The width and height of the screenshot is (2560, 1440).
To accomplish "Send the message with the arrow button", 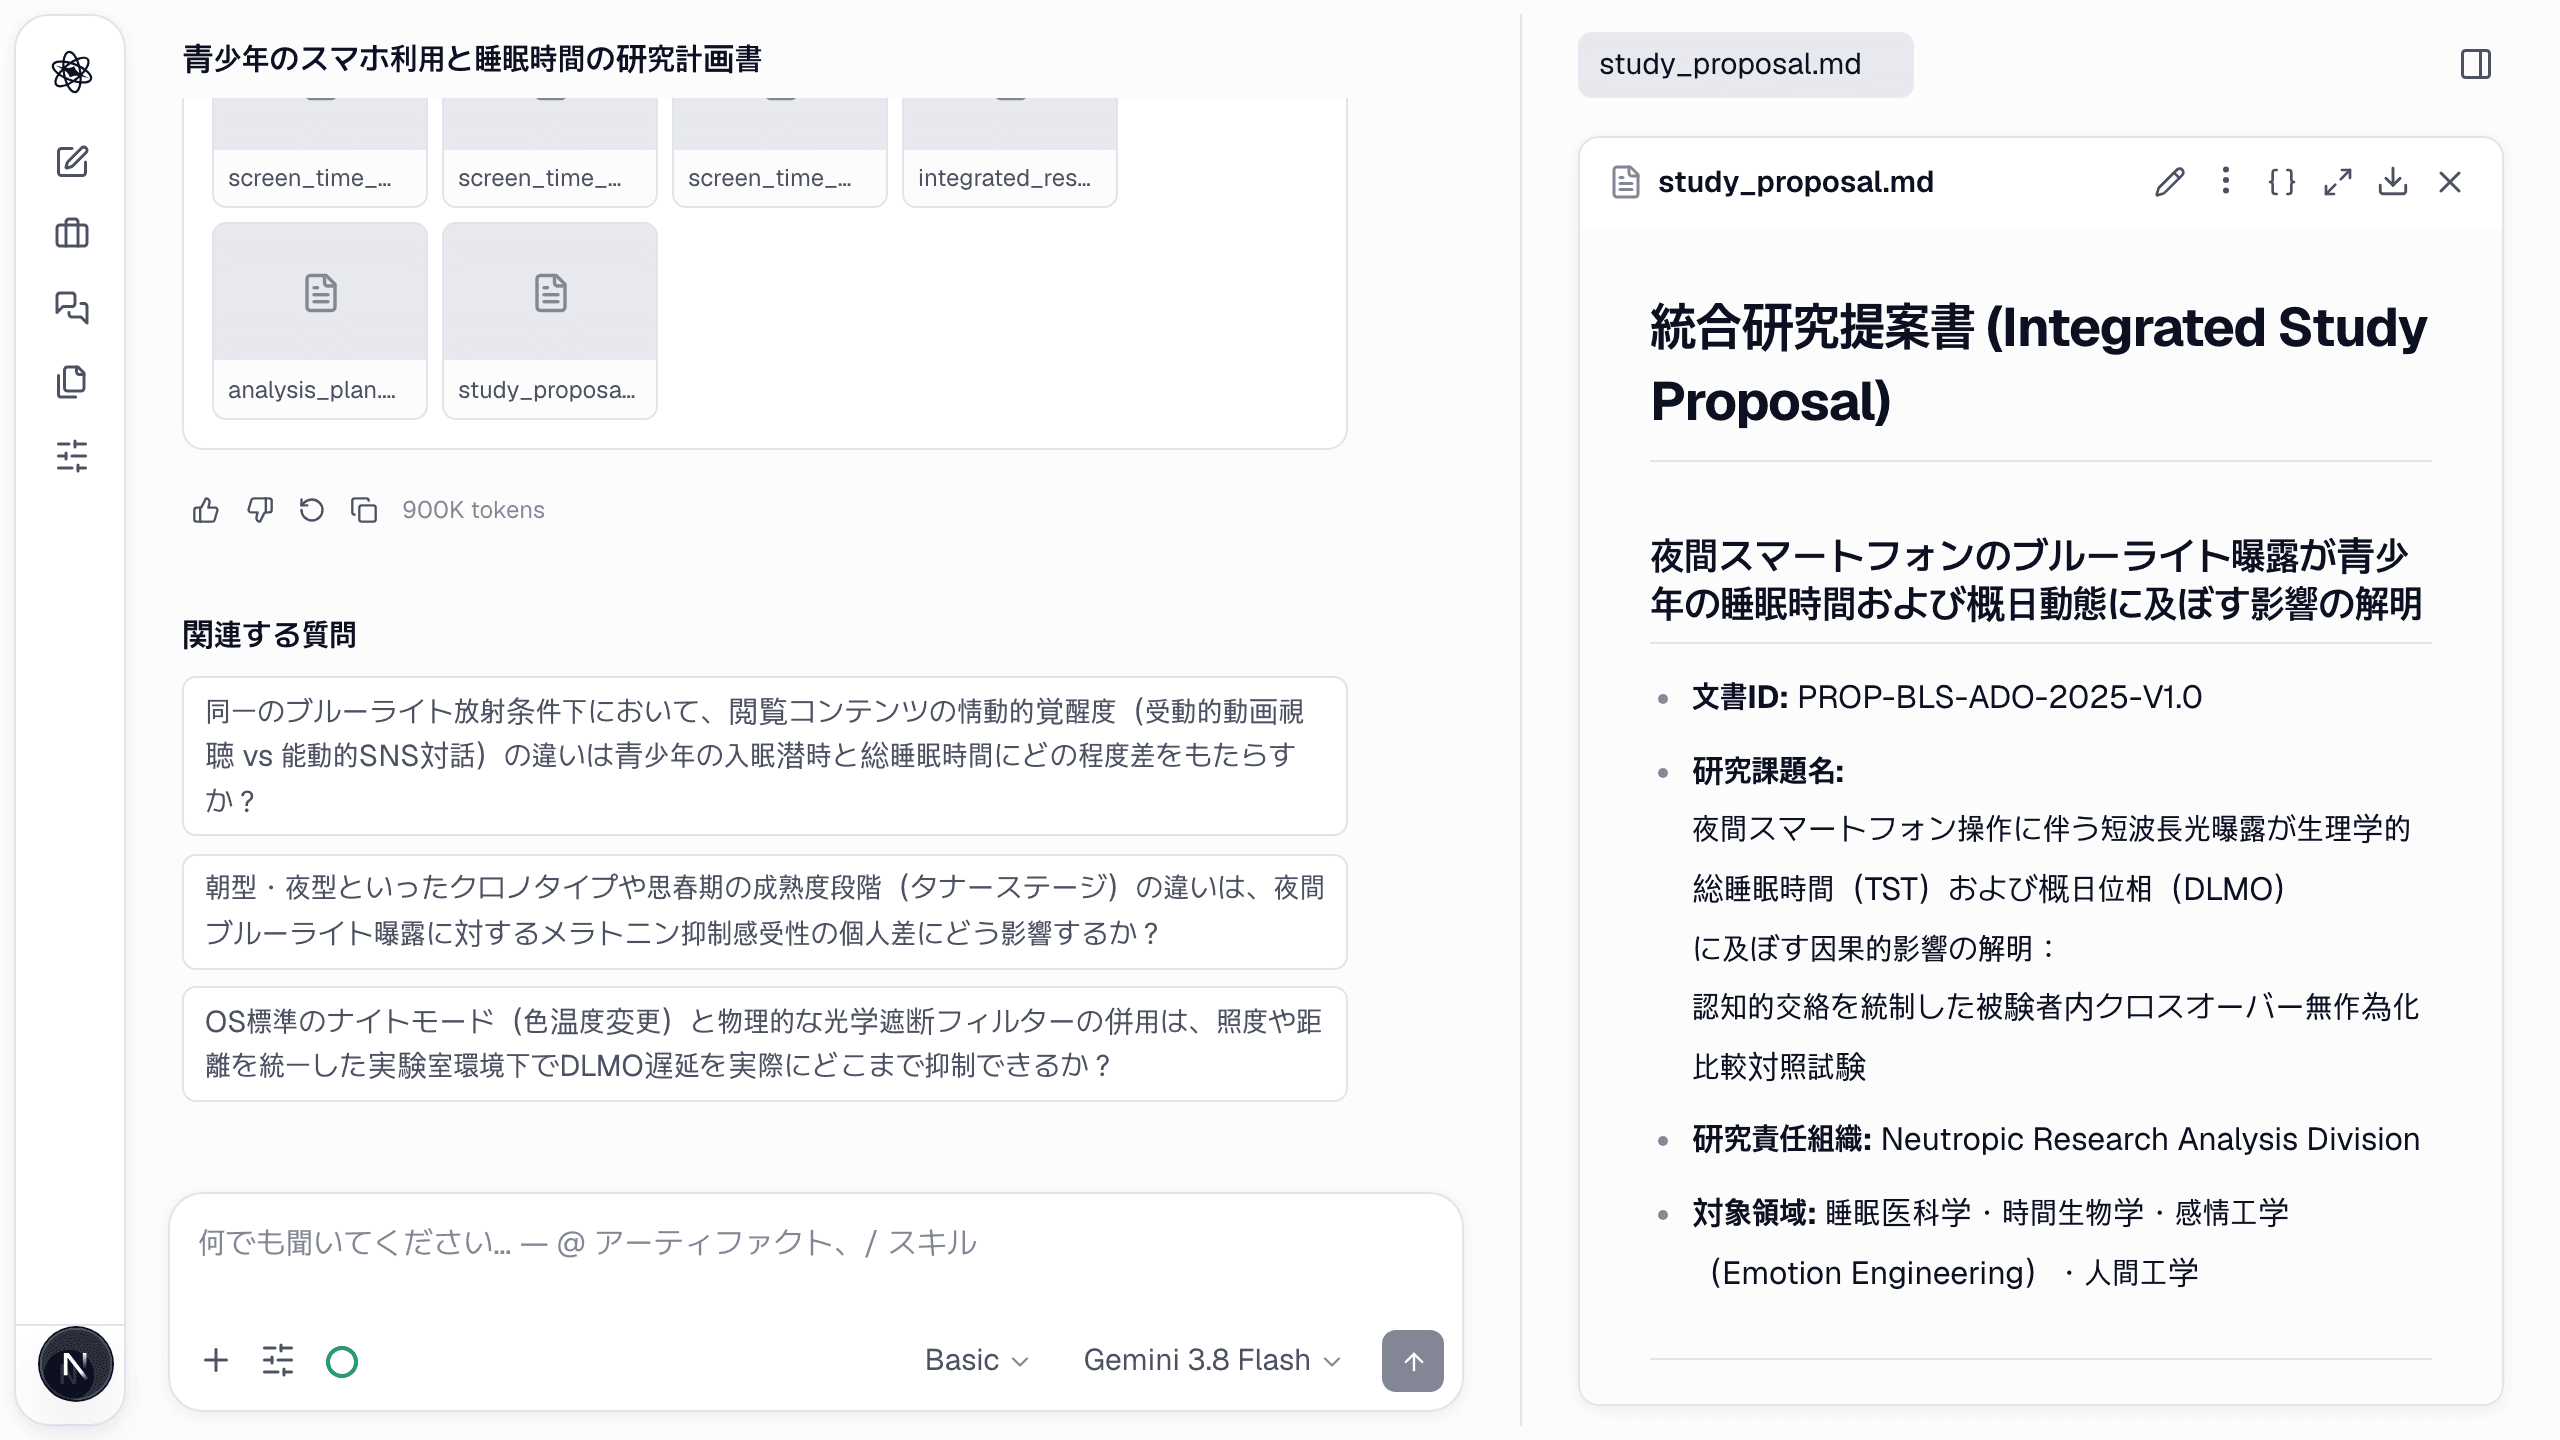I will click(1412, 1361).
